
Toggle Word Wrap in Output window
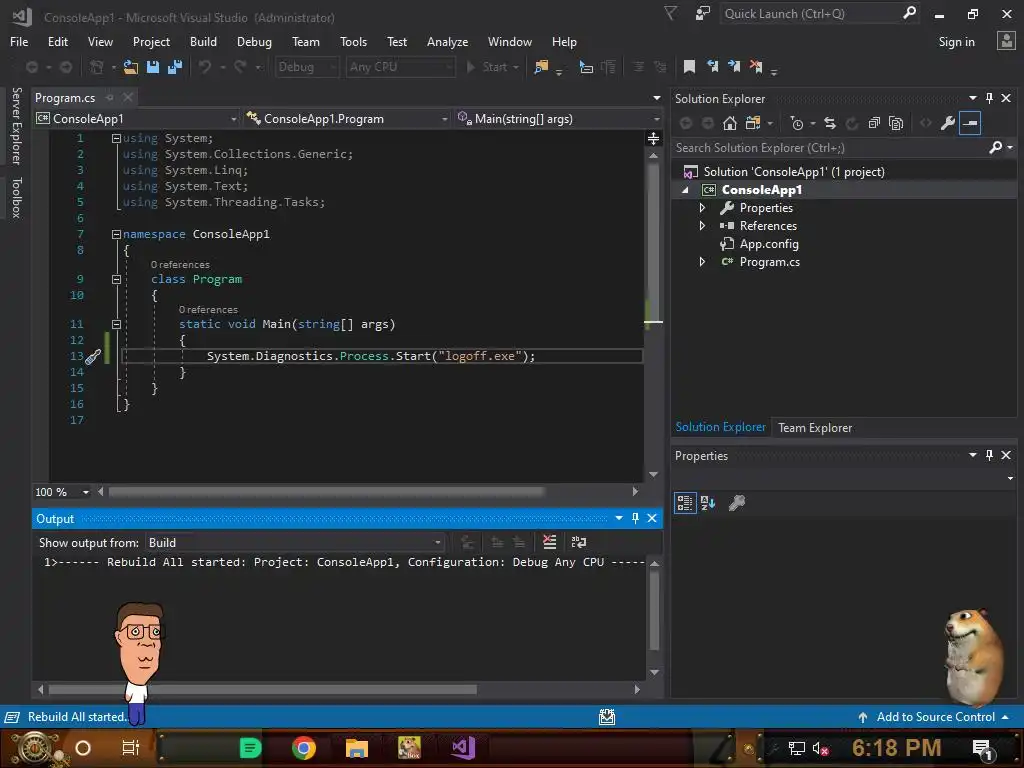coord(579,542)
